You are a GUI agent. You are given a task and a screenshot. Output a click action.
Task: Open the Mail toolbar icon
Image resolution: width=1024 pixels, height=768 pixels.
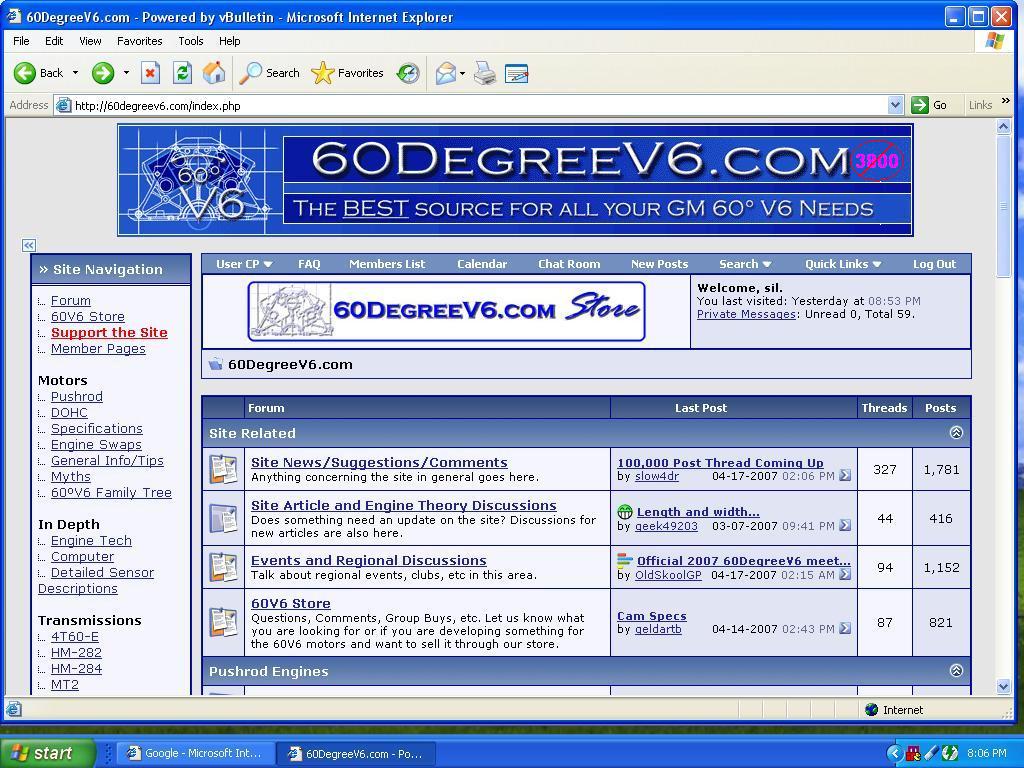pos(445,73)
